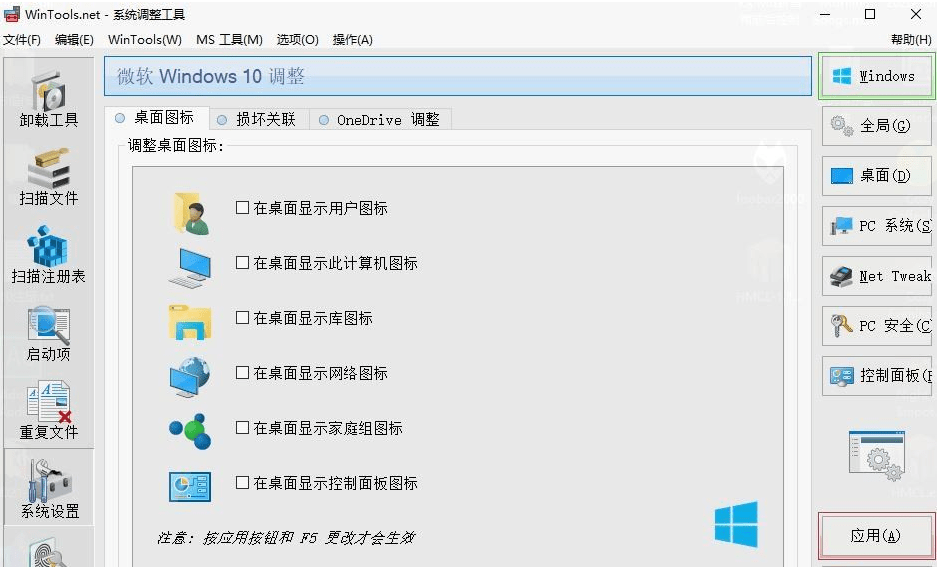This screenshot has width=941, height=567.
Task: Click the library folder icon
Action: pos(190,322)
